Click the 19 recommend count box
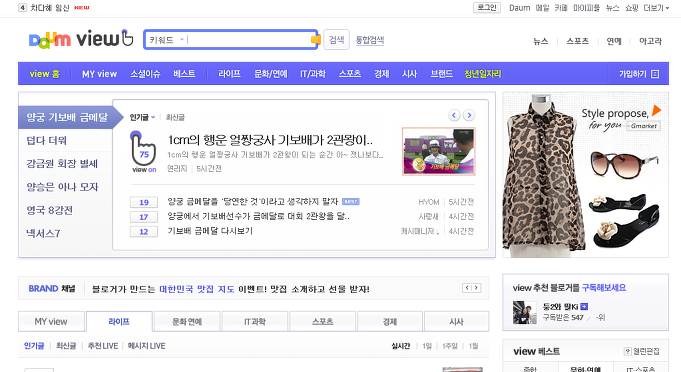 [144, 202]
